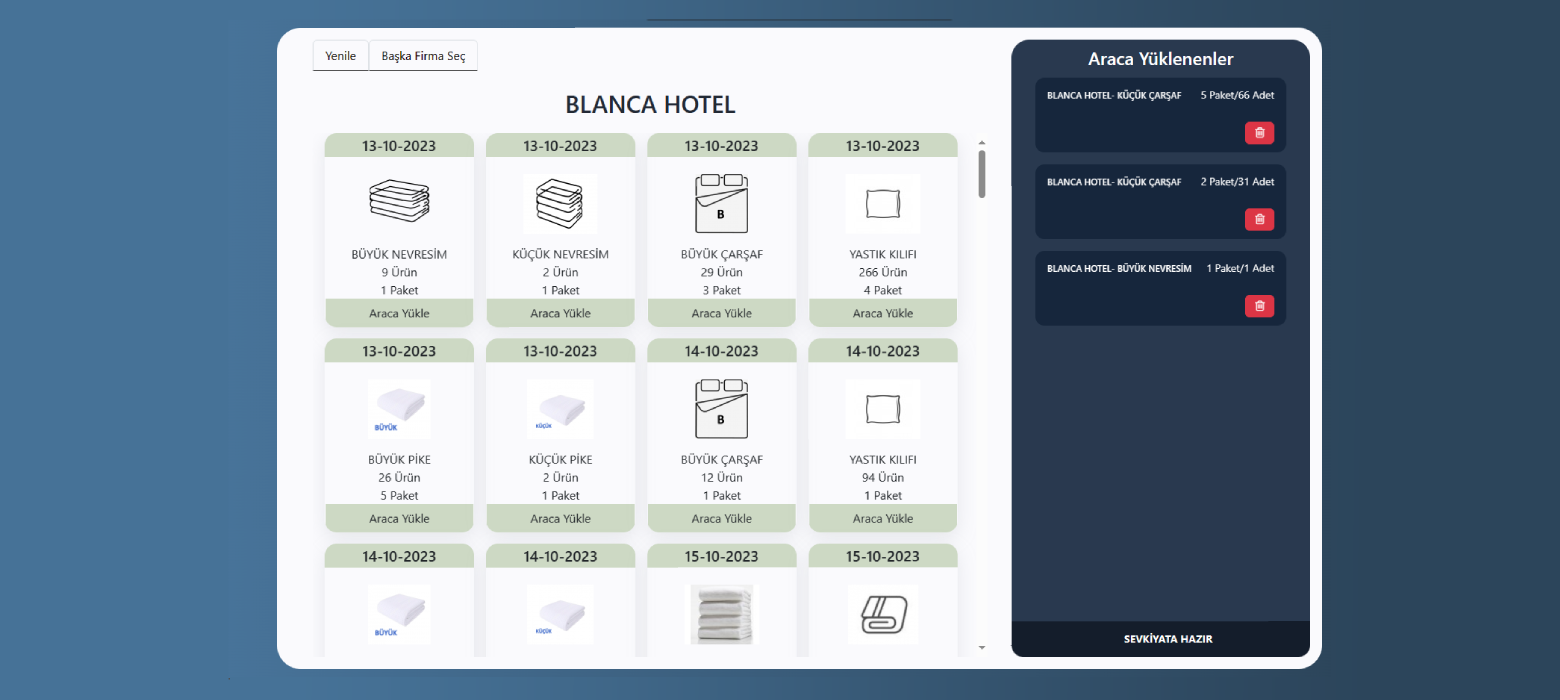Click the Araca Yüklenenler panel title
1560x700 pixels.
pos(1160,59)
